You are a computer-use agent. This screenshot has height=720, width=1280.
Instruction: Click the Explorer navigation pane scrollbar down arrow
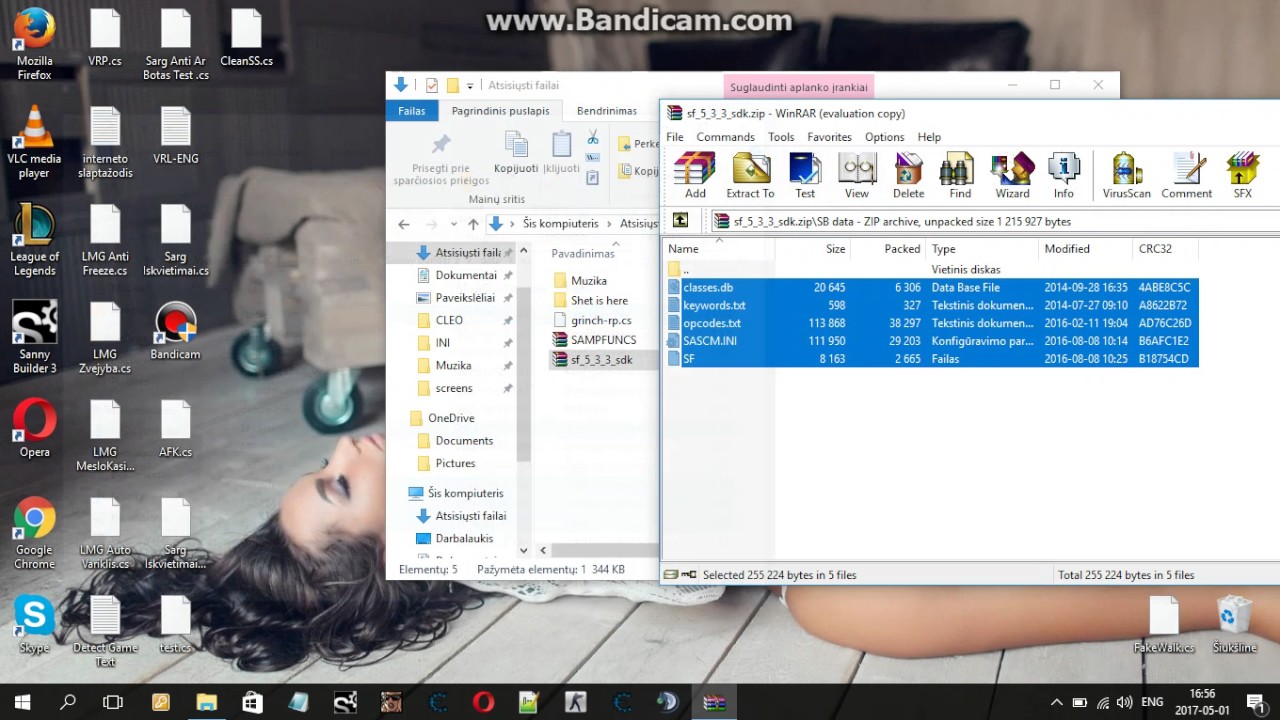(523, 550)
